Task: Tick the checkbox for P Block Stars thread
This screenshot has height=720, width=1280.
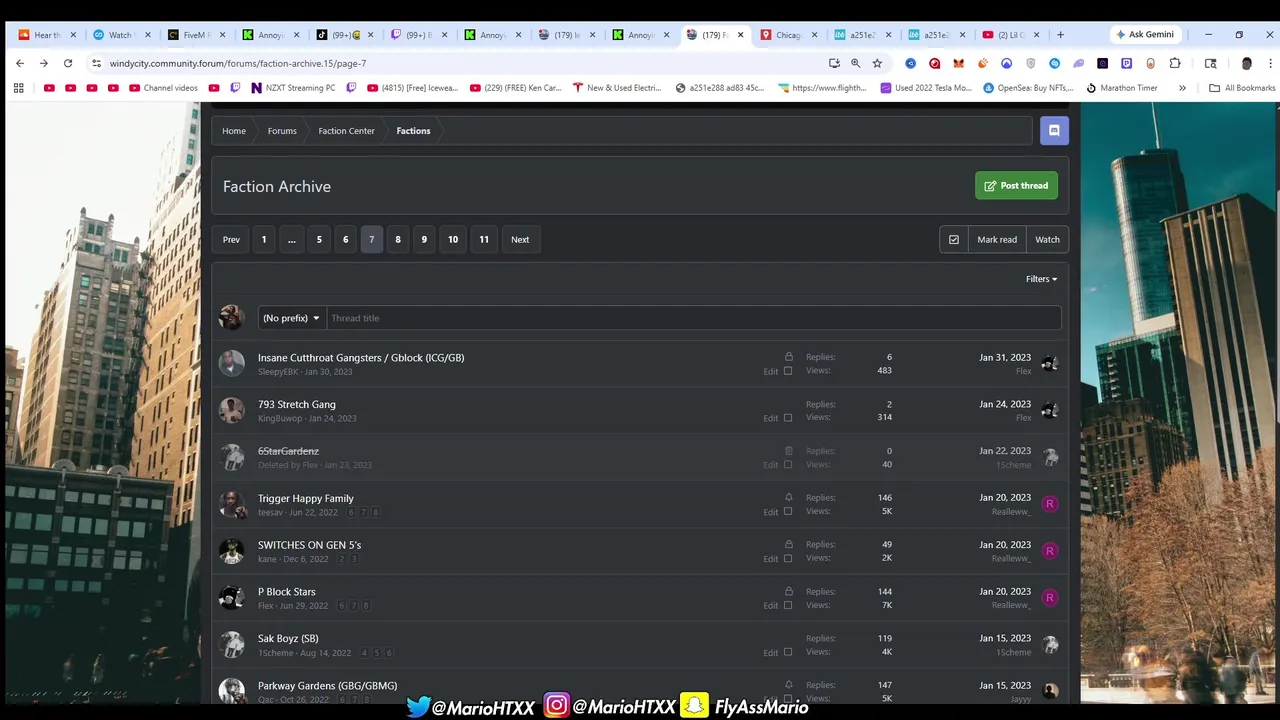Action: coord(788,605)
